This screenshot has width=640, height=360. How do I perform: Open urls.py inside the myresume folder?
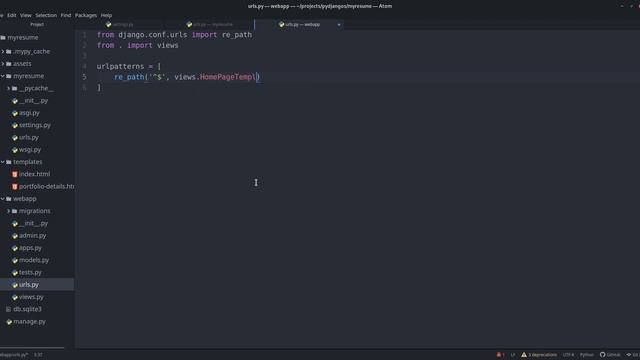coord(29,138)
